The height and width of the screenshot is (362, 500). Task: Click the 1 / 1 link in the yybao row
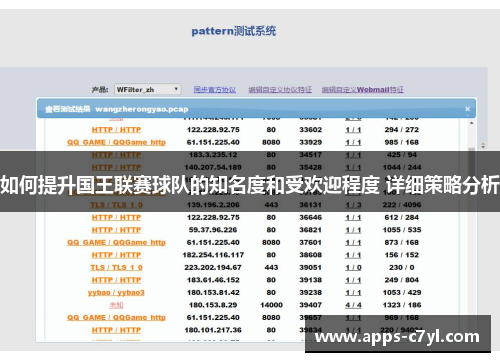[353, 293]
